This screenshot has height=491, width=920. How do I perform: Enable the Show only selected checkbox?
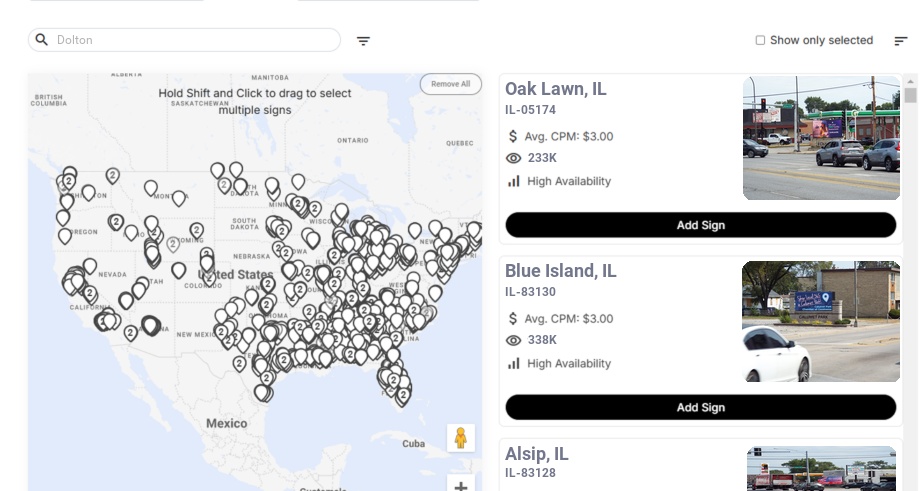coord(761,41)
